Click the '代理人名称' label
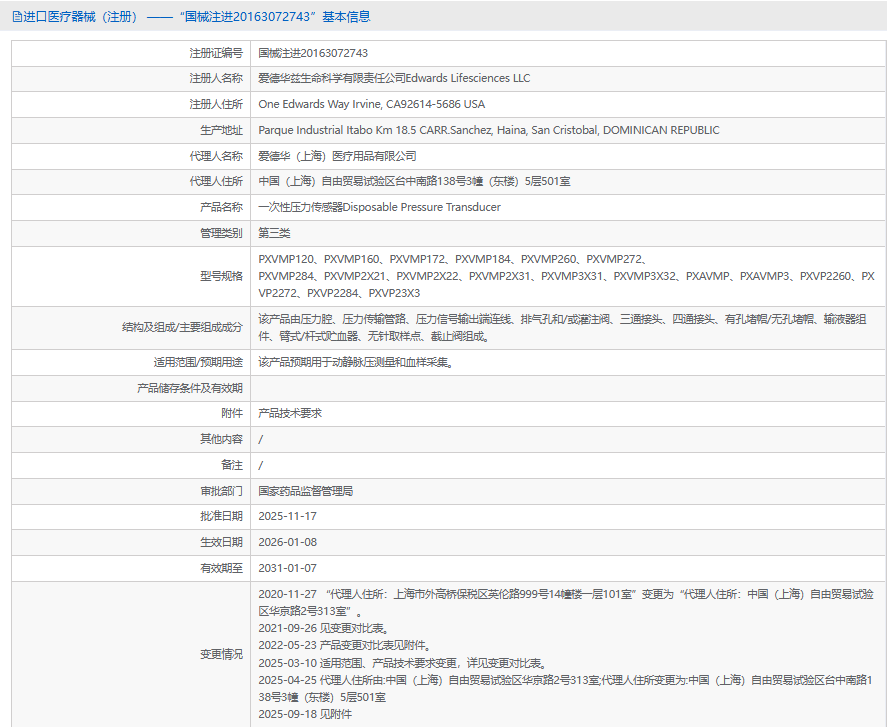 click(x=216, y=156)
